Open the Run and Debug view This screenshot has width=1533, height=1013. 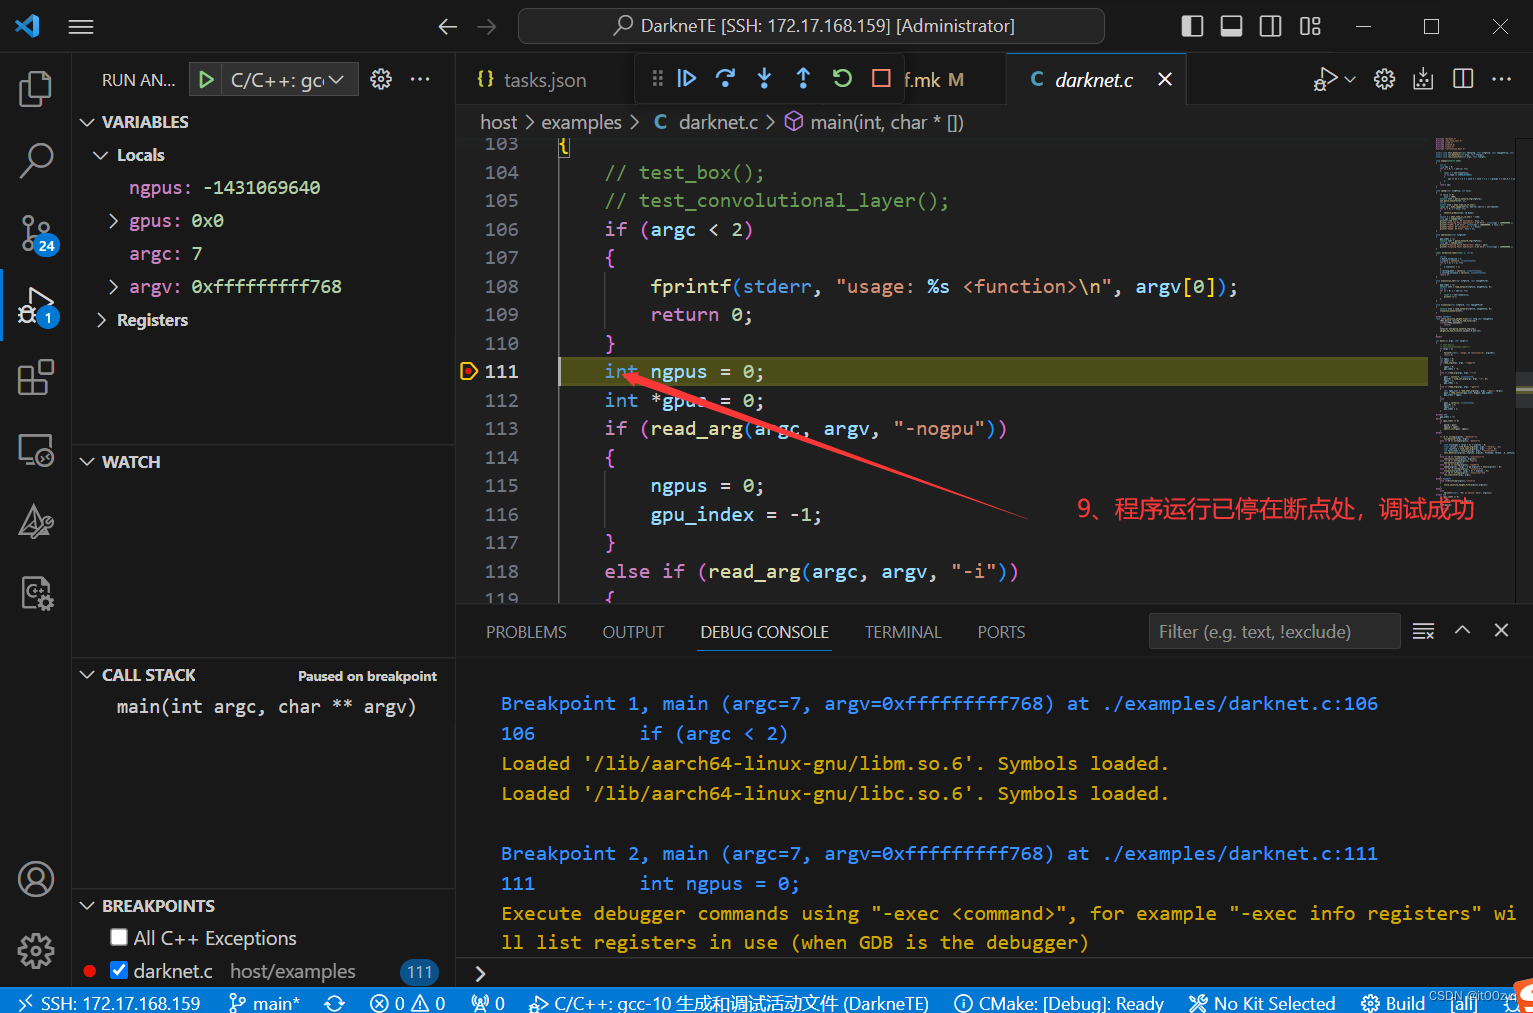pyautogui.click(x=38, y=306)
